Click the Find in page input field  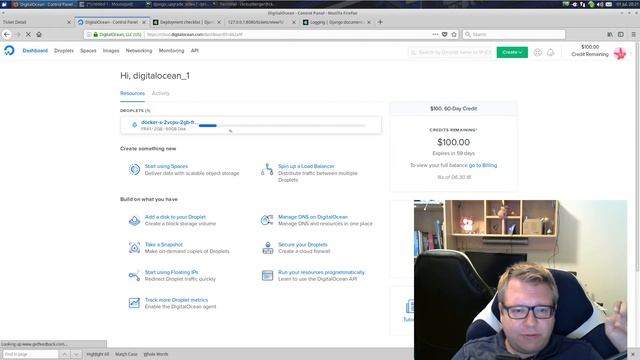(31, 354)
